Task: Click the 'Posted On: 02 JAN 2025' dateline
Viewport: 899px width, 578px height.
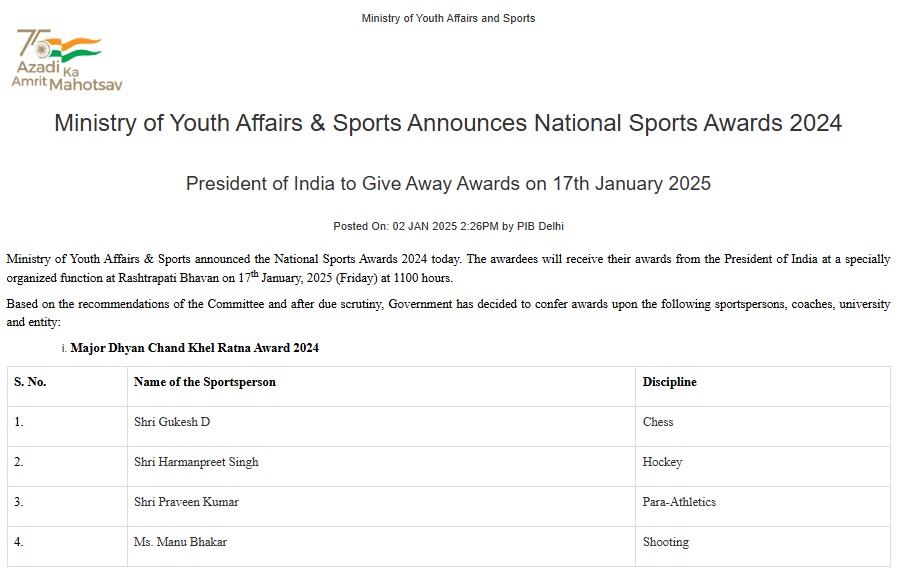Action: pos(448,226)
